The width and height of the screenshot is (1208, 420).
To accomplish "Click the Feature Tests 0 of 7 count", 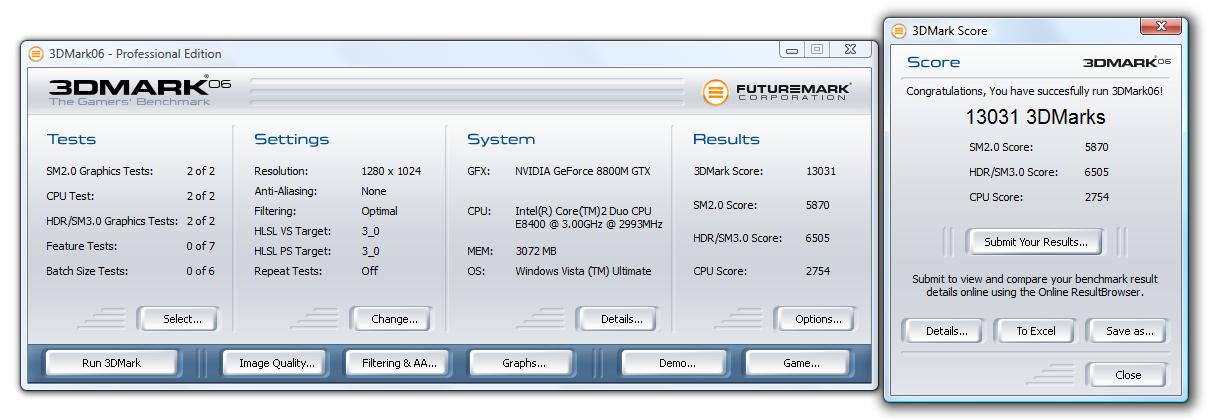I will tap(200, 246).
